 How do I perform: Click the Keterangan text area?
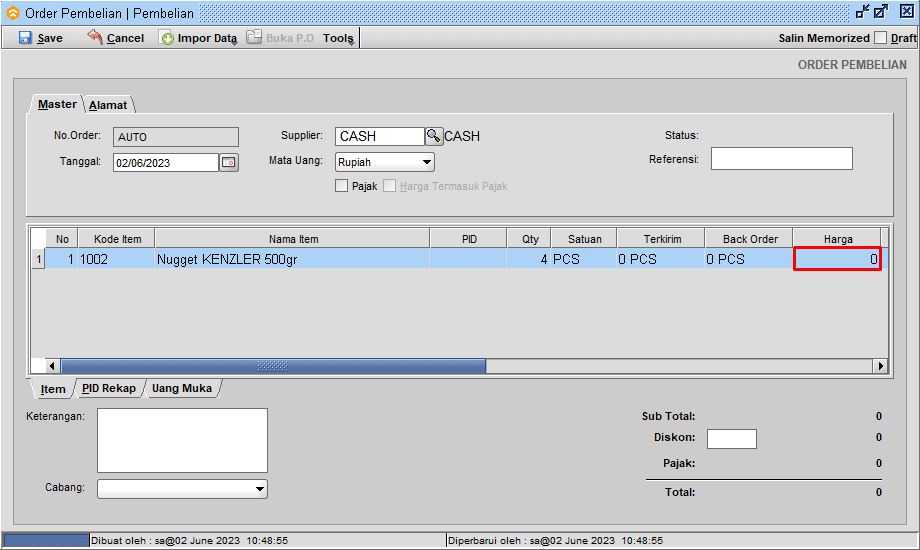click(182, 440)
